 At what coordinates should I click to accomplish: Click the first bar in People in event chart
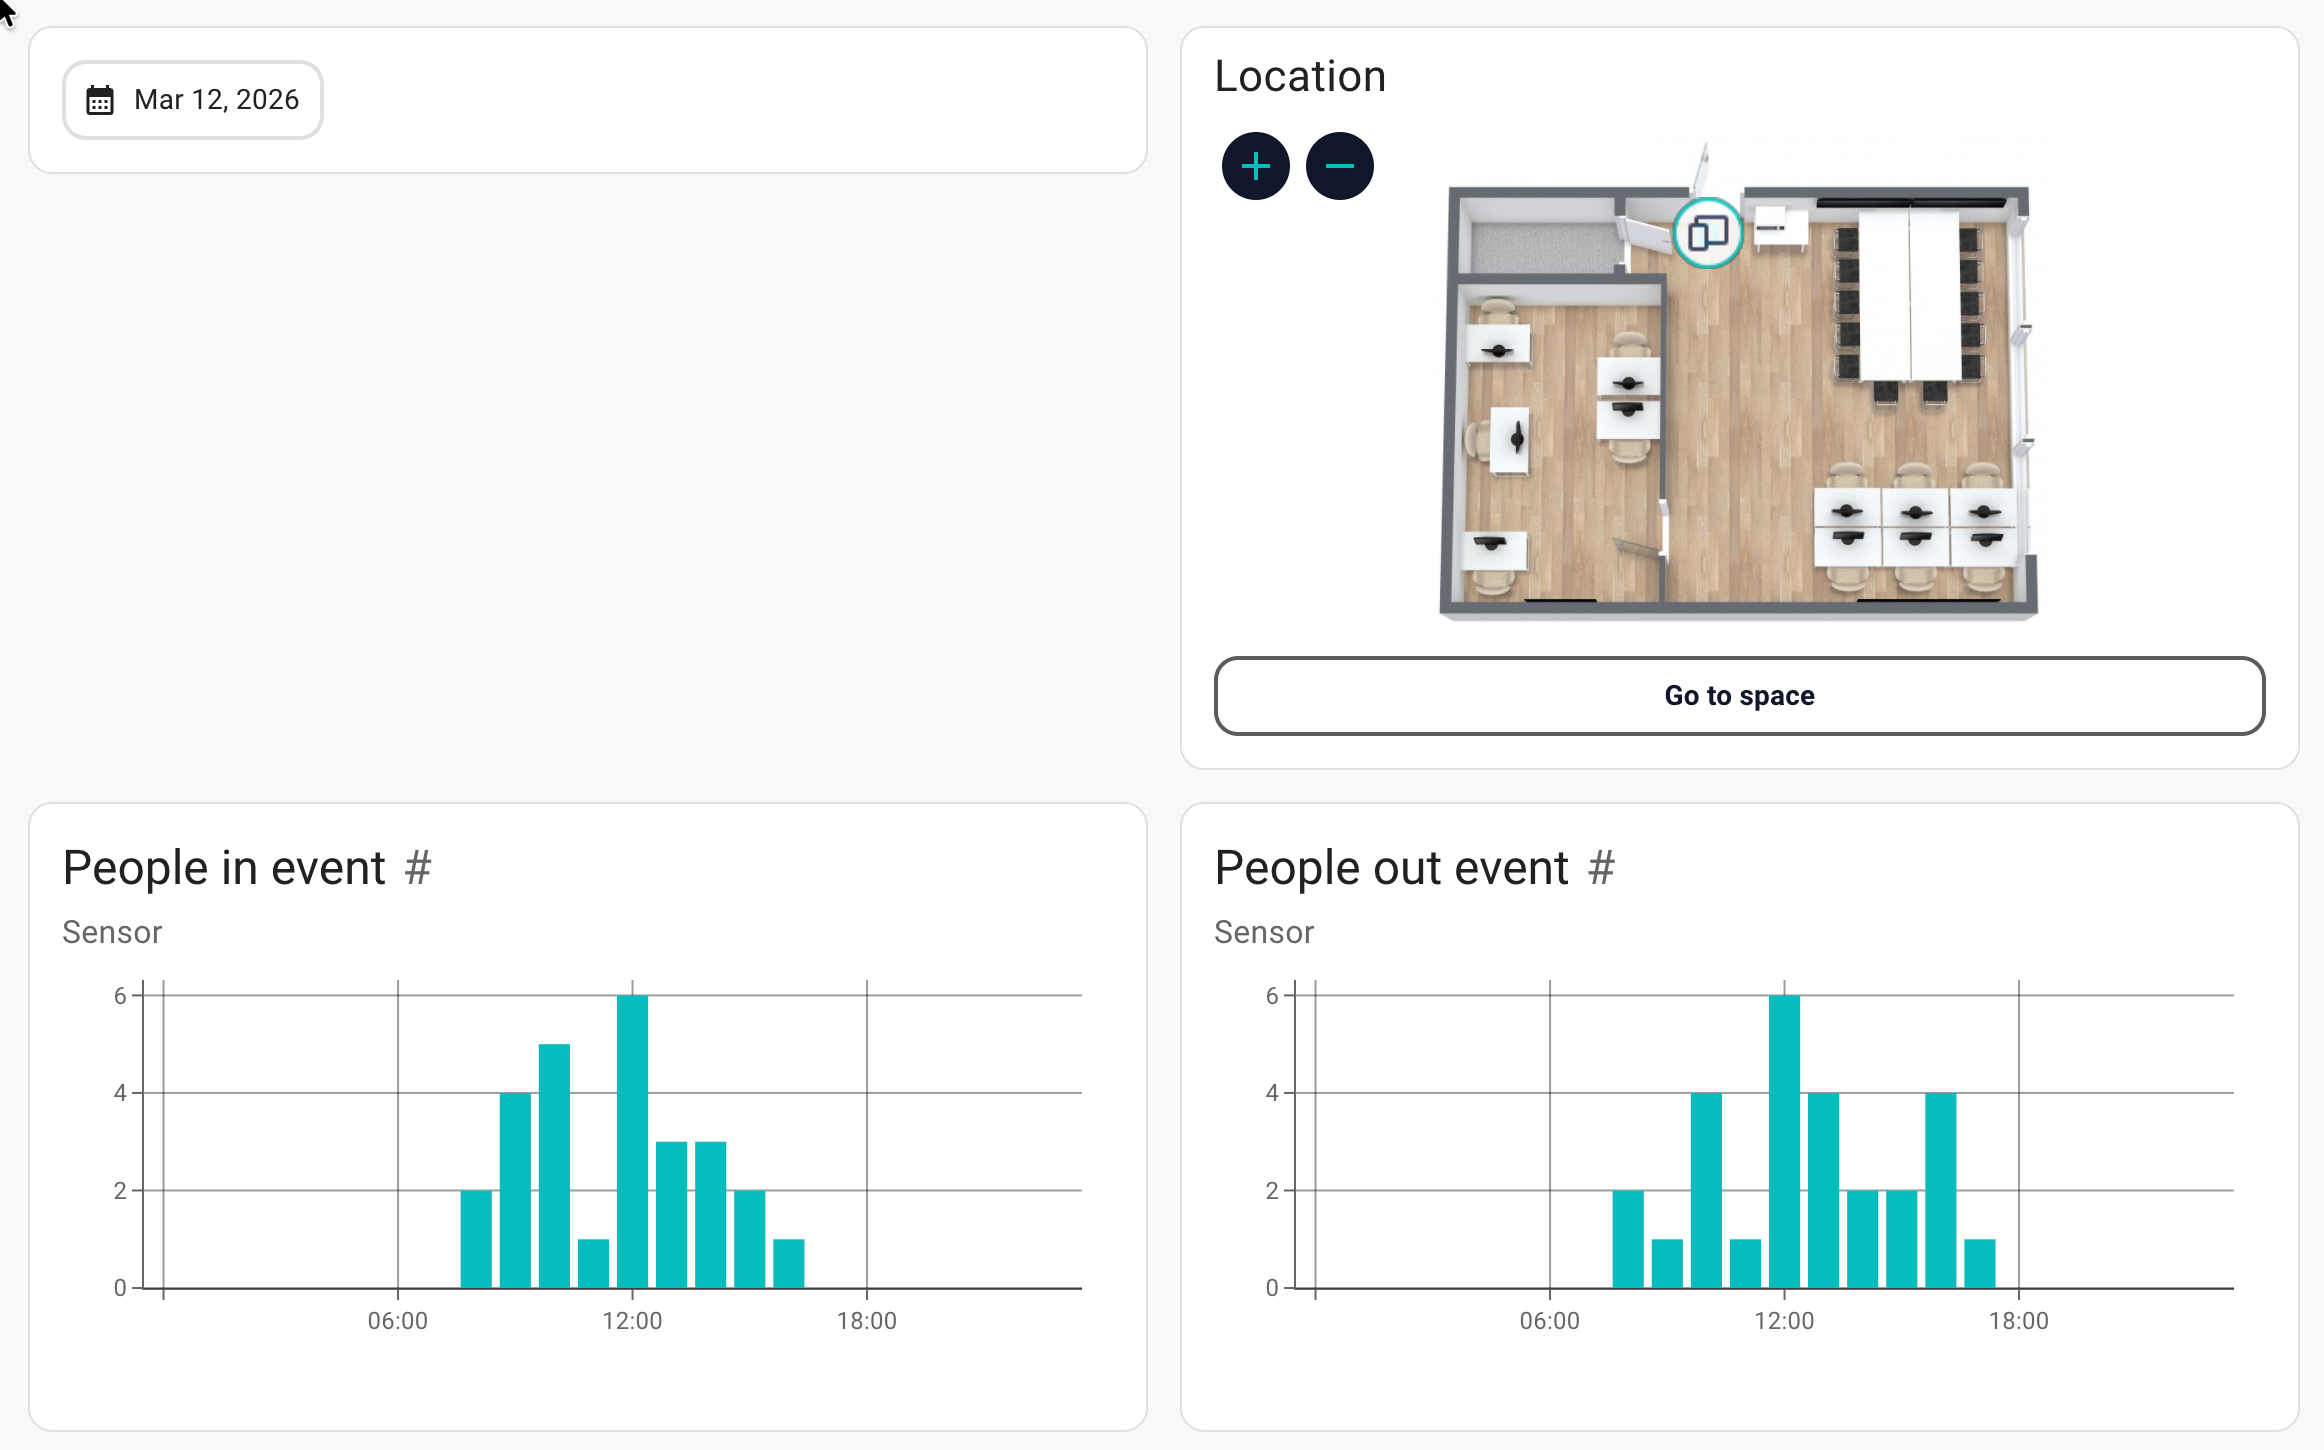point(476,1239)
